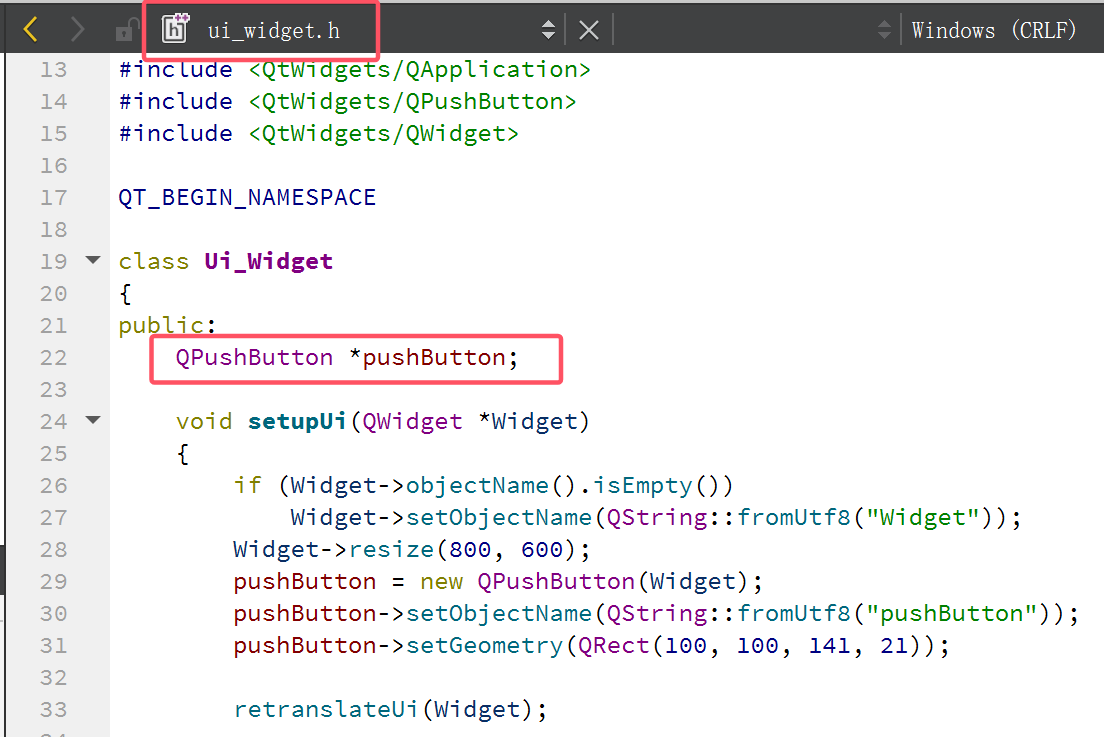The image size is (1104, 737).
Task: Click line number 22 in the gutter
Action: 54,358
